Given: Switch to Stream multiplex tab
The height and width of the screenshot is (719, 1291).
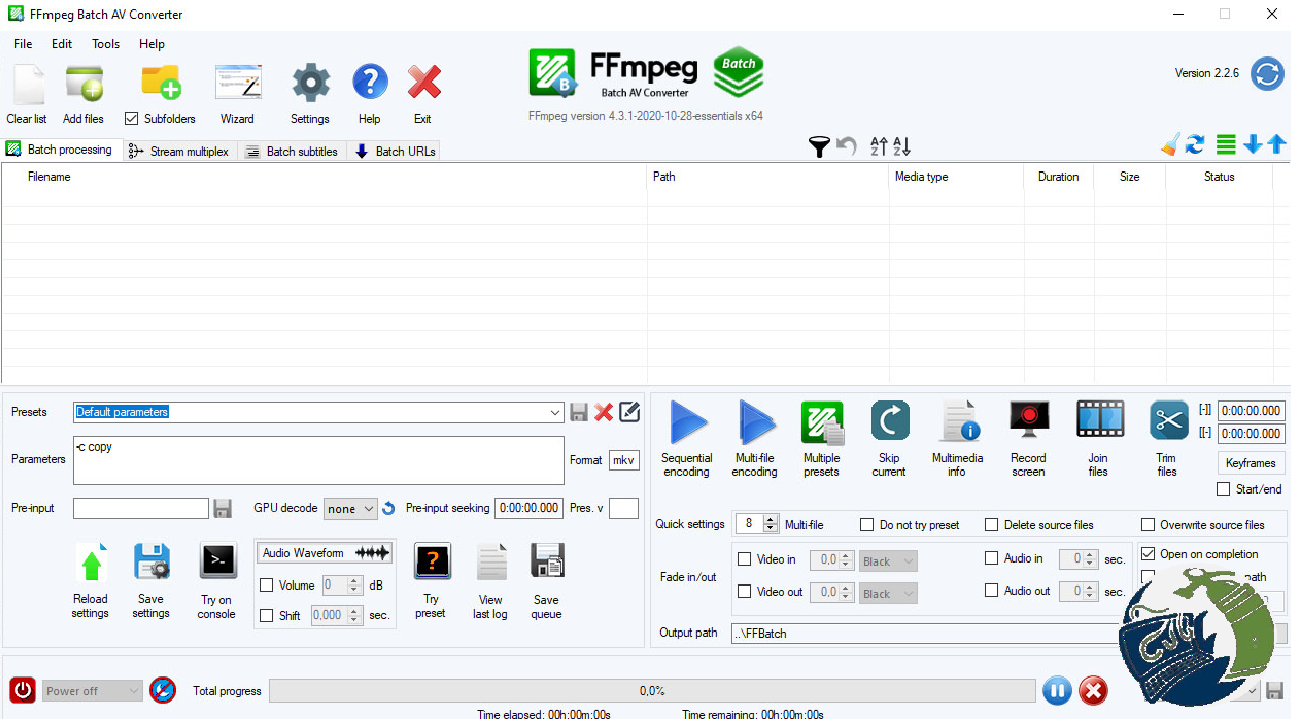Looking at the screenshot, I should (180, 151).
